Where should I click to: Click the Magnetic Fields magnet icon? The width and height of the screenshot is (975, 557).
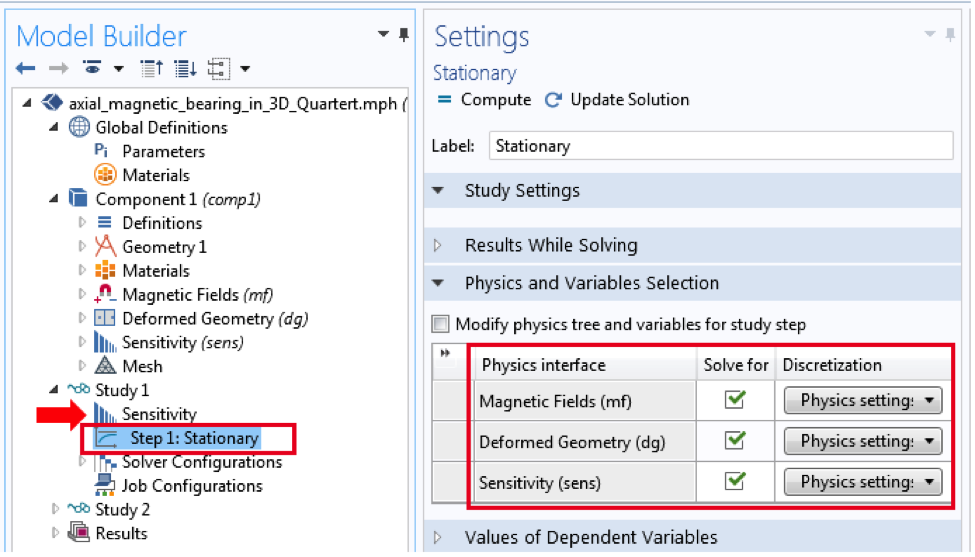coord(104,293)
